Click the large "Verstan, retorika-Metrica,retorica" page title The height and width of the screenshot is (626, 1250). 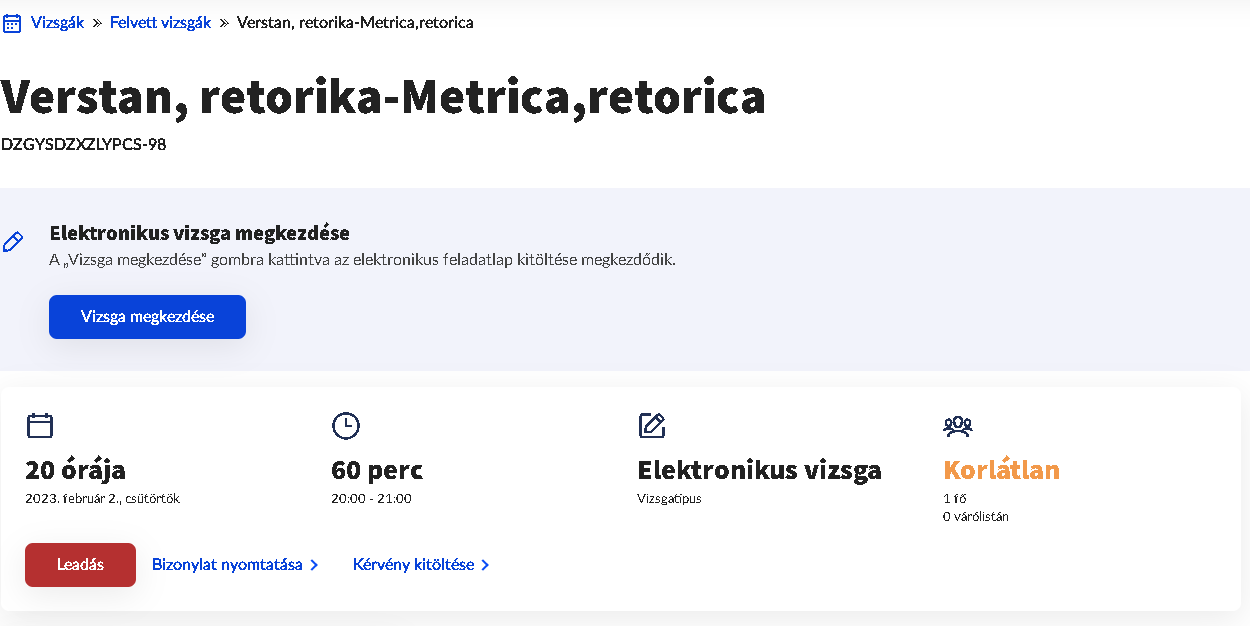click(383, 96)
